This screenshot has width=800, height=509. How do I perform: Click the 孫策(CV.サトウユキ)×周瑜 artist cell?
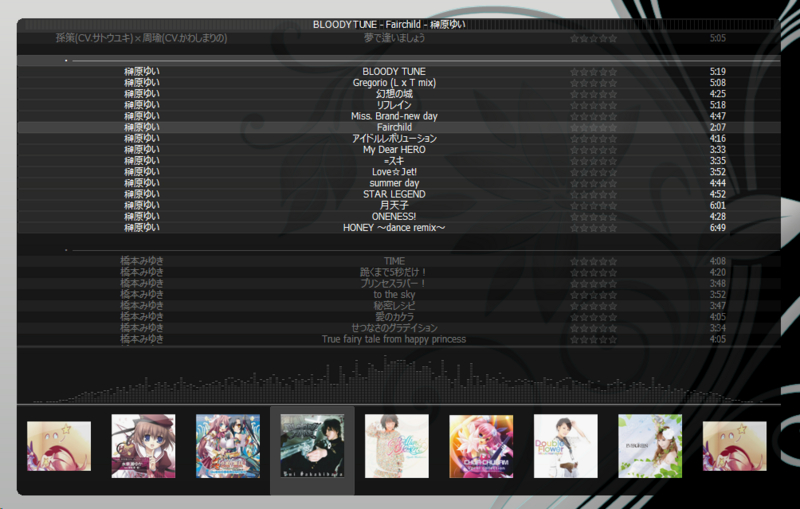(x=141, y=38)
